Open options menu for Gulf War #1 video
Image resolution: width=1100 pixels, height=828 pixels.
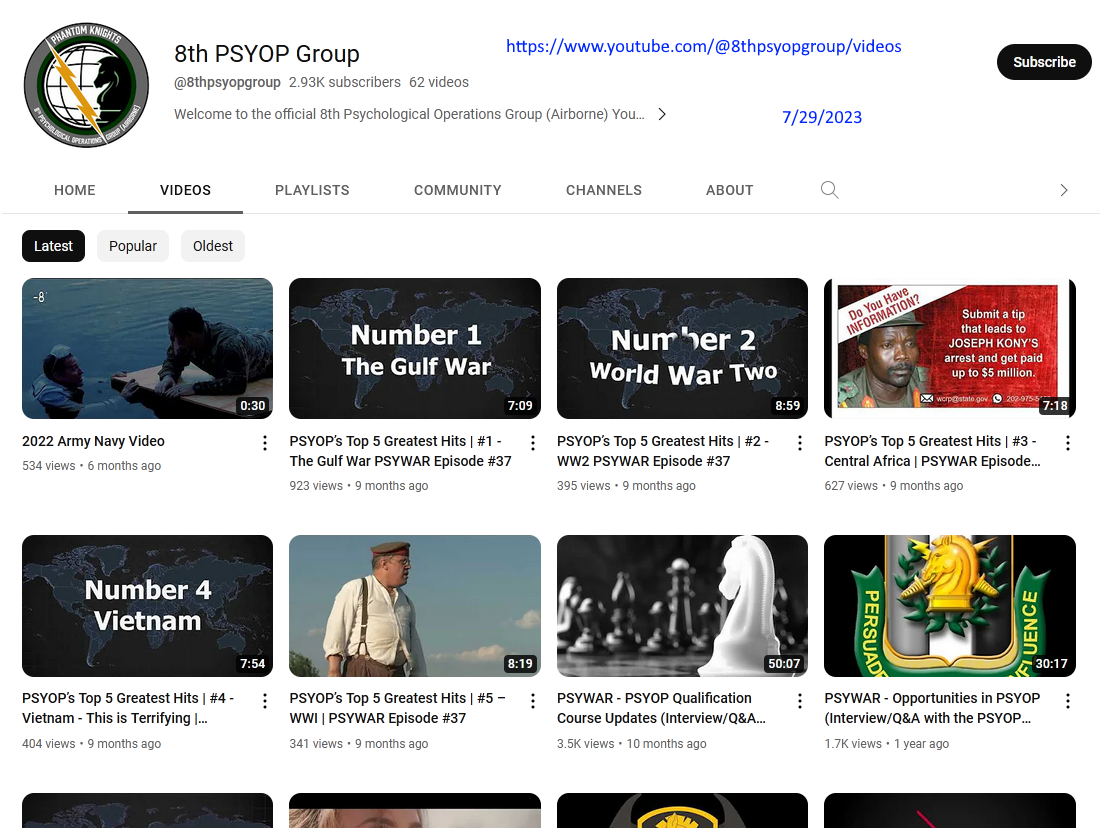click(532, 443)
